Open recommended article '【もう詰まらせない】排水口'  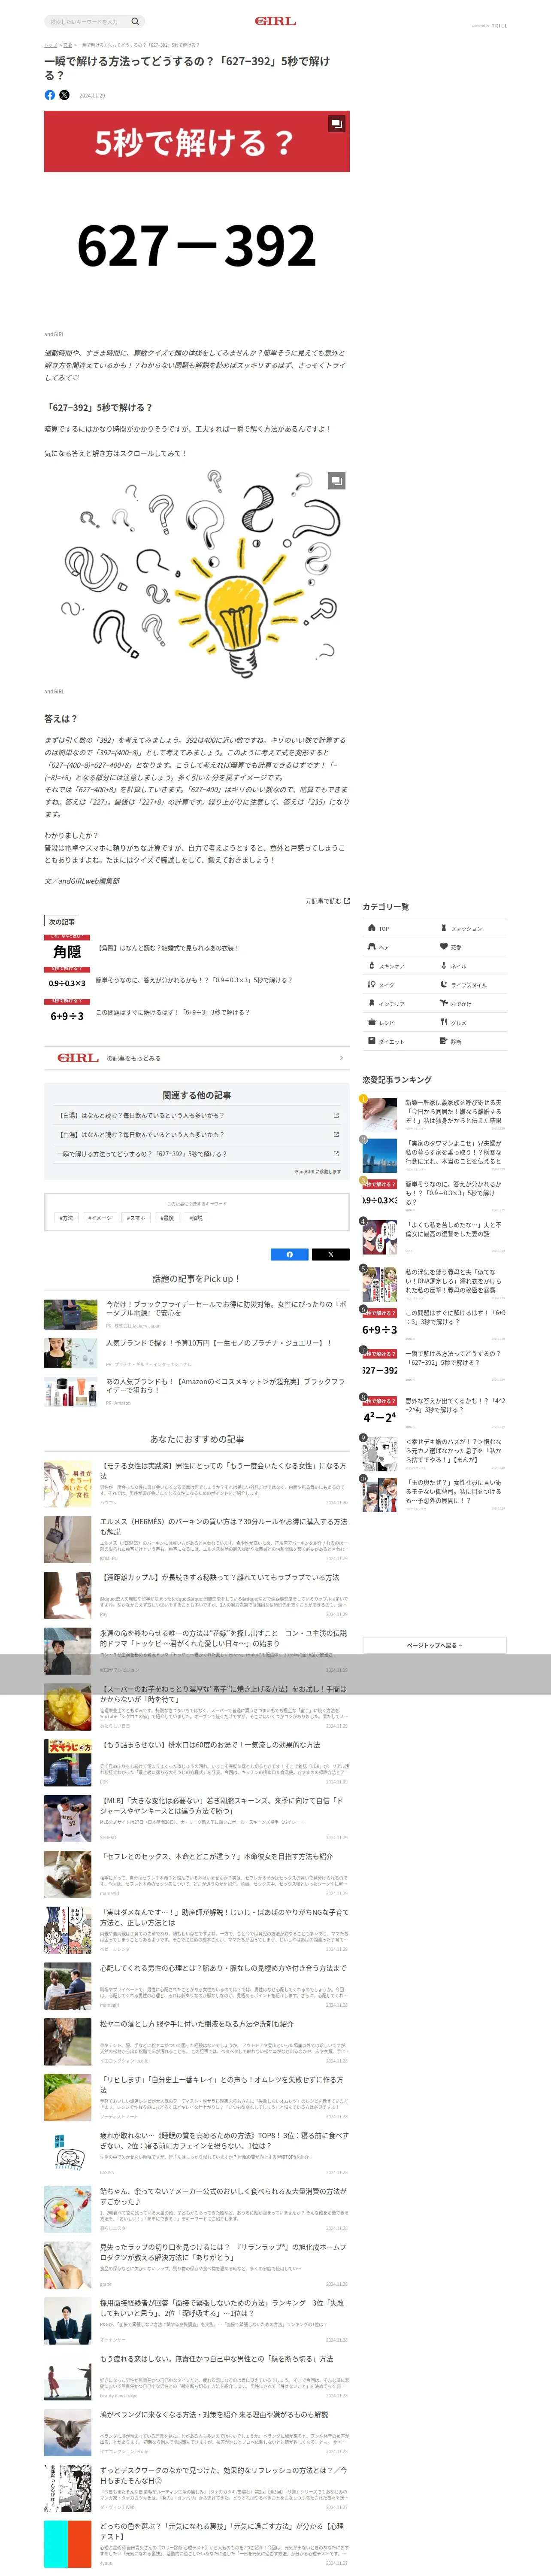(197, 1762)
